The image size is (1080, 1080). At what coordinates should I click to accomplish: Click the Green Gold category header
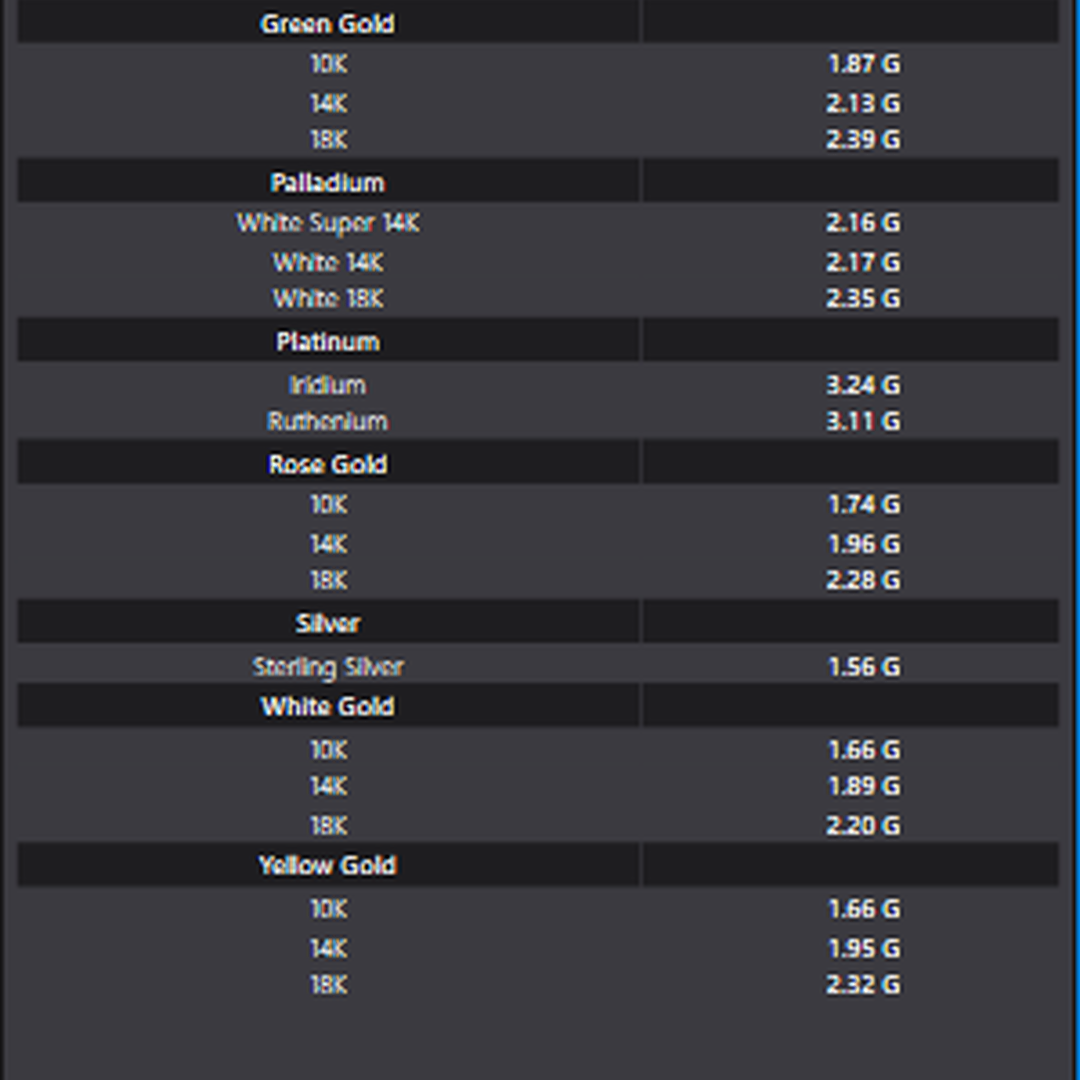tap(327, 24)
